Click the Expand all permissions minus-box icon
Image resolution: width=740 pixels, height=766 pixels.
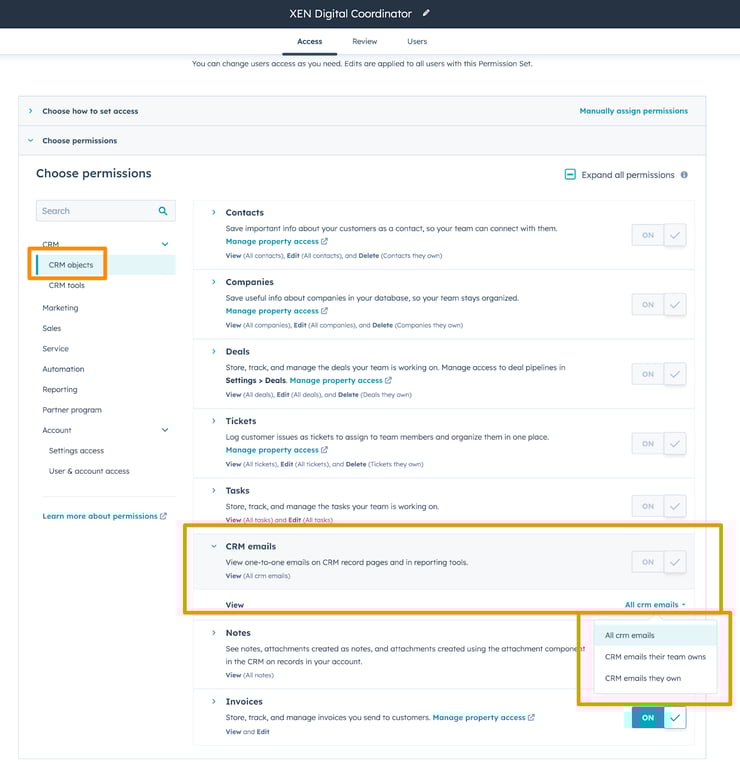[x=570, y=174]
